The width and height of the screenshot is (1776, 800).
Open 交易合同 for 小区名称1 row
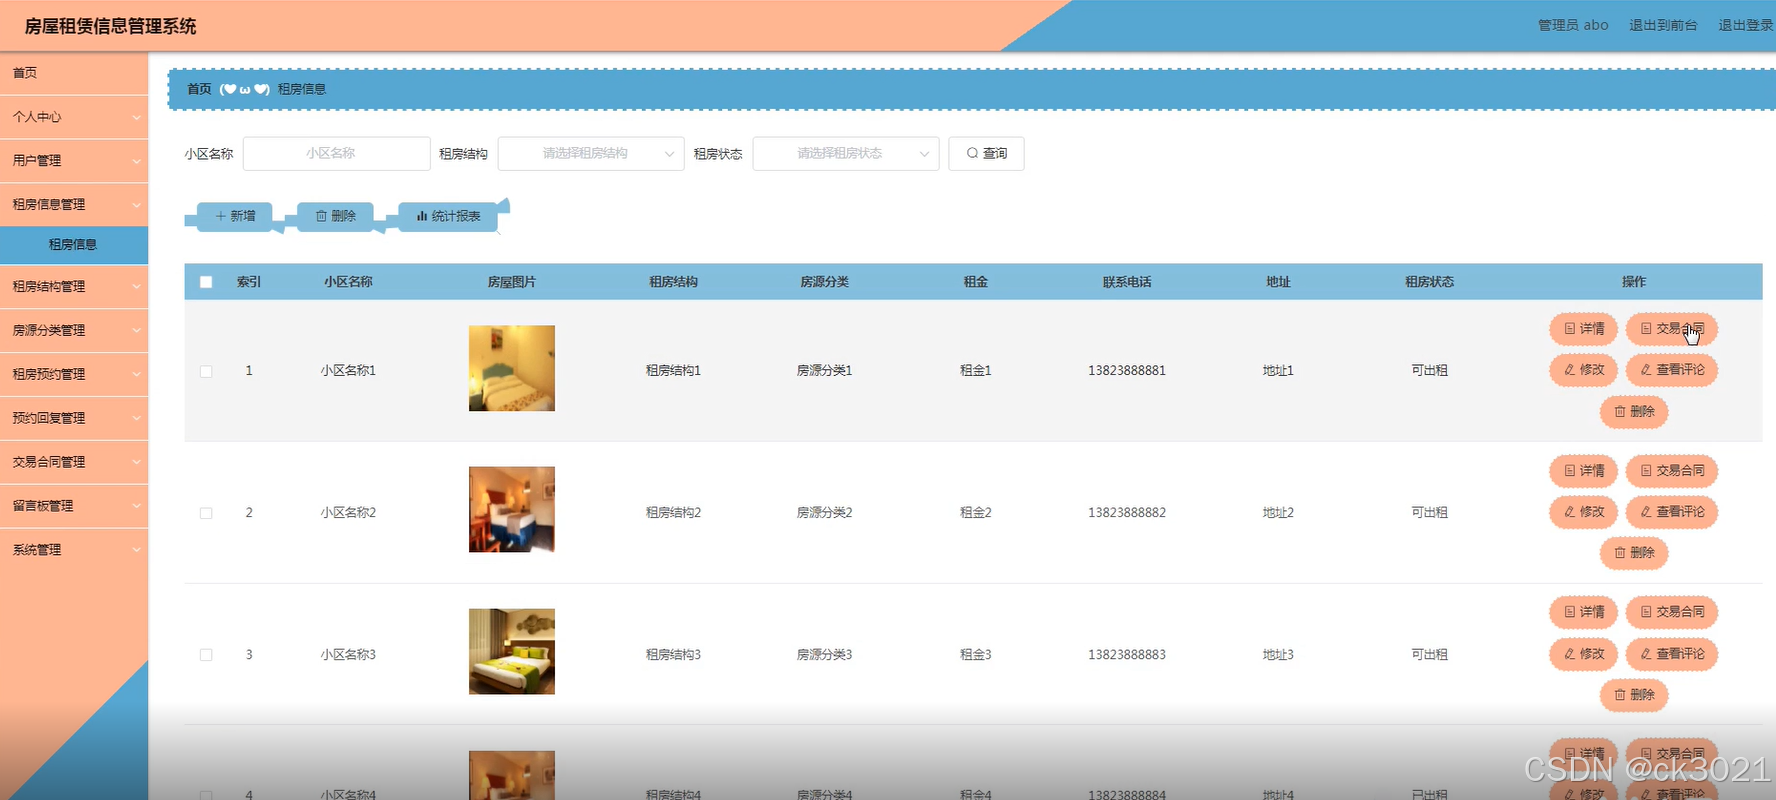pos(1672,329)
